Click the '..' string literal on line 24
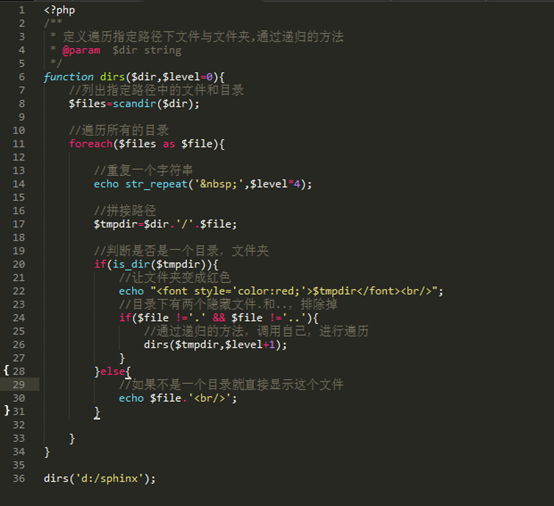This screenshot has height=506, width=554. pos(294,318)
